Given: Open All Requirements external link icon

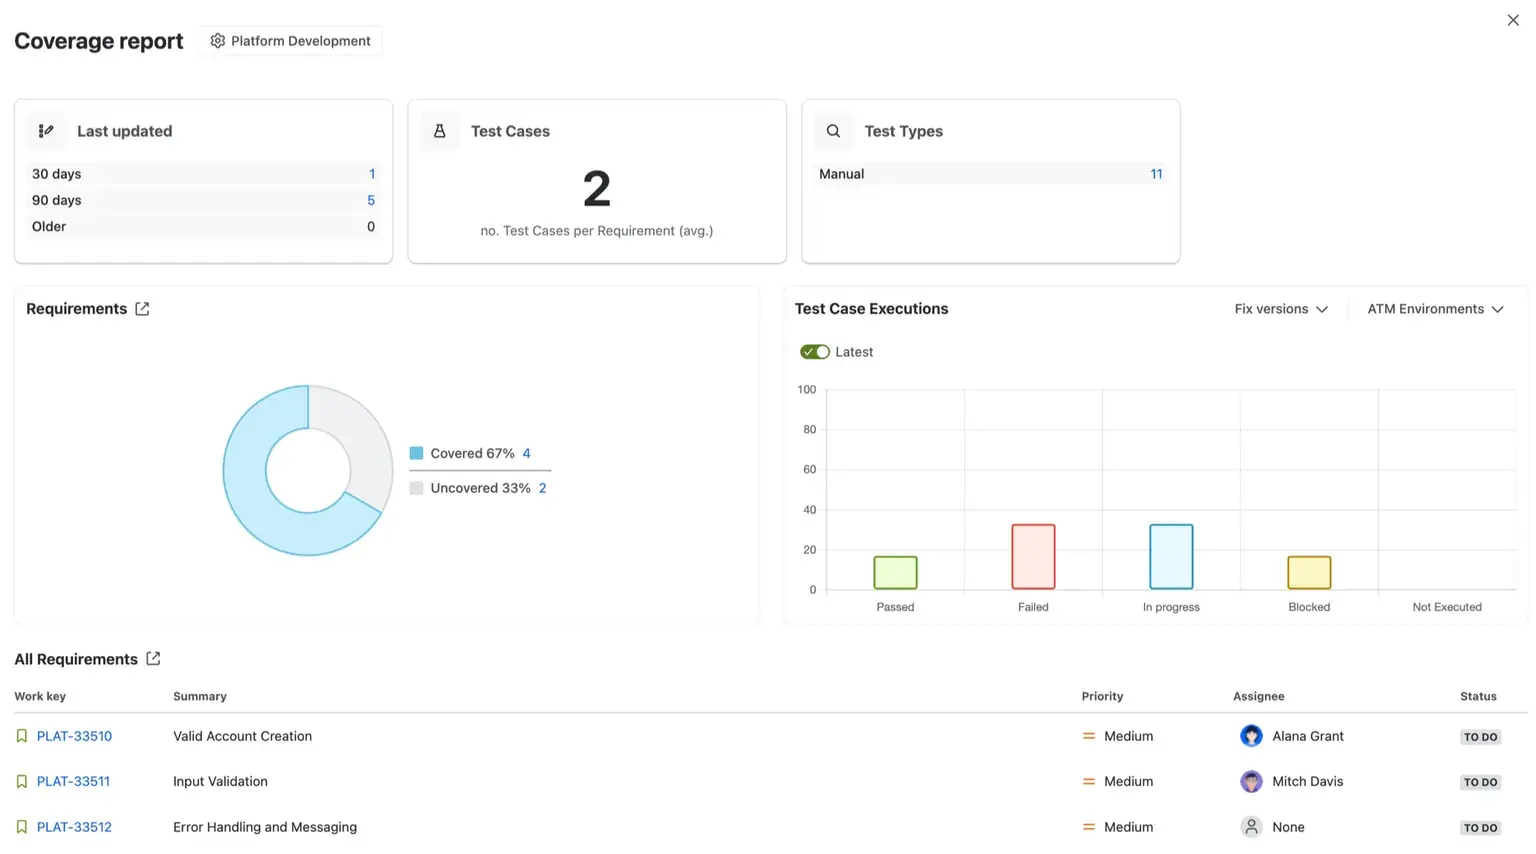Looking at the screenshot, I should point(153,659).
